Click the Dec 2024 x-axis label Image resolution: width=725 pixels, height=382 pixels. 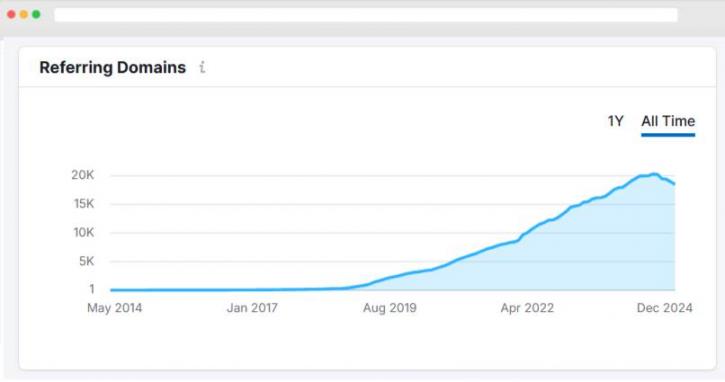click(x=664, y=308)
